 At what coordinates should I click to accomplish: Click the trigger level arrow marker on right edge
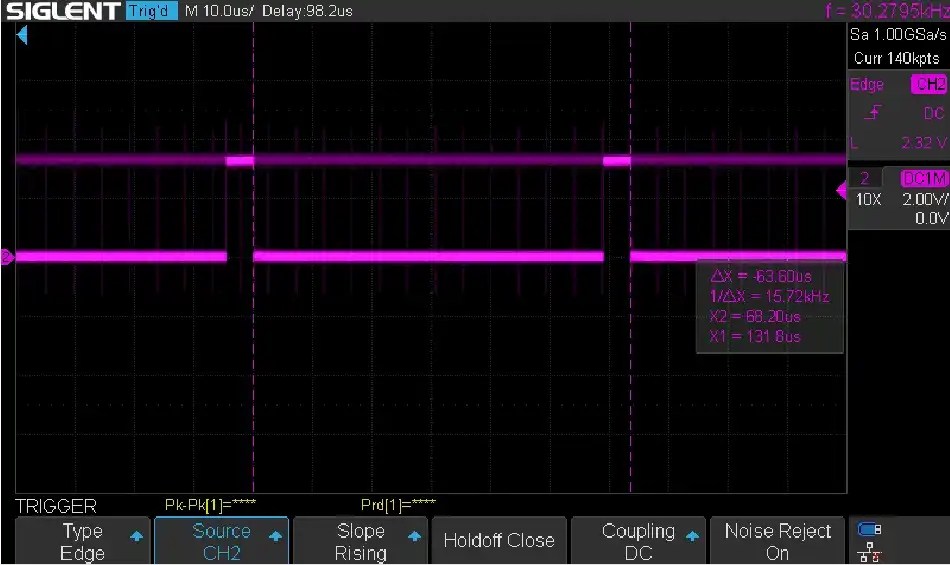(840, 190)
